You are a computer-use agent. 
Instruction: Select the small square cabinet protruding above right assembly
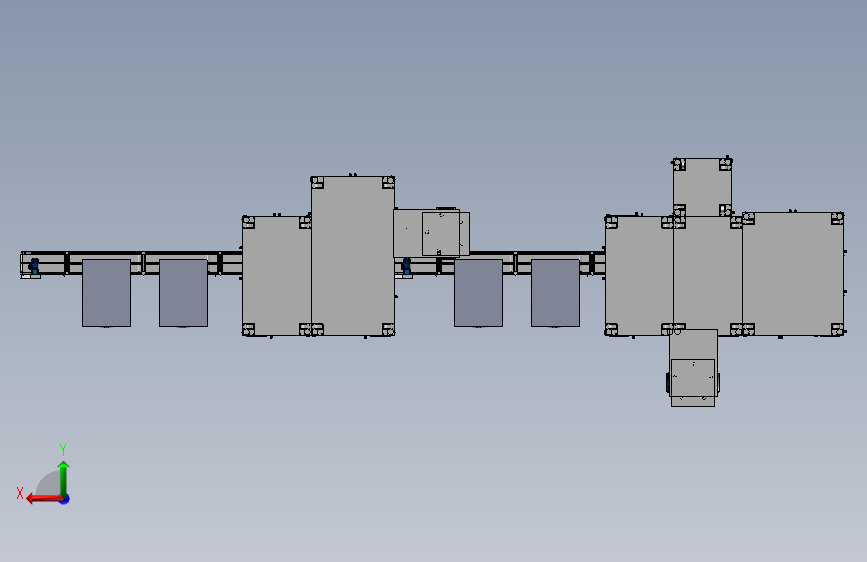pyautogui.click(x=702, y=187)
